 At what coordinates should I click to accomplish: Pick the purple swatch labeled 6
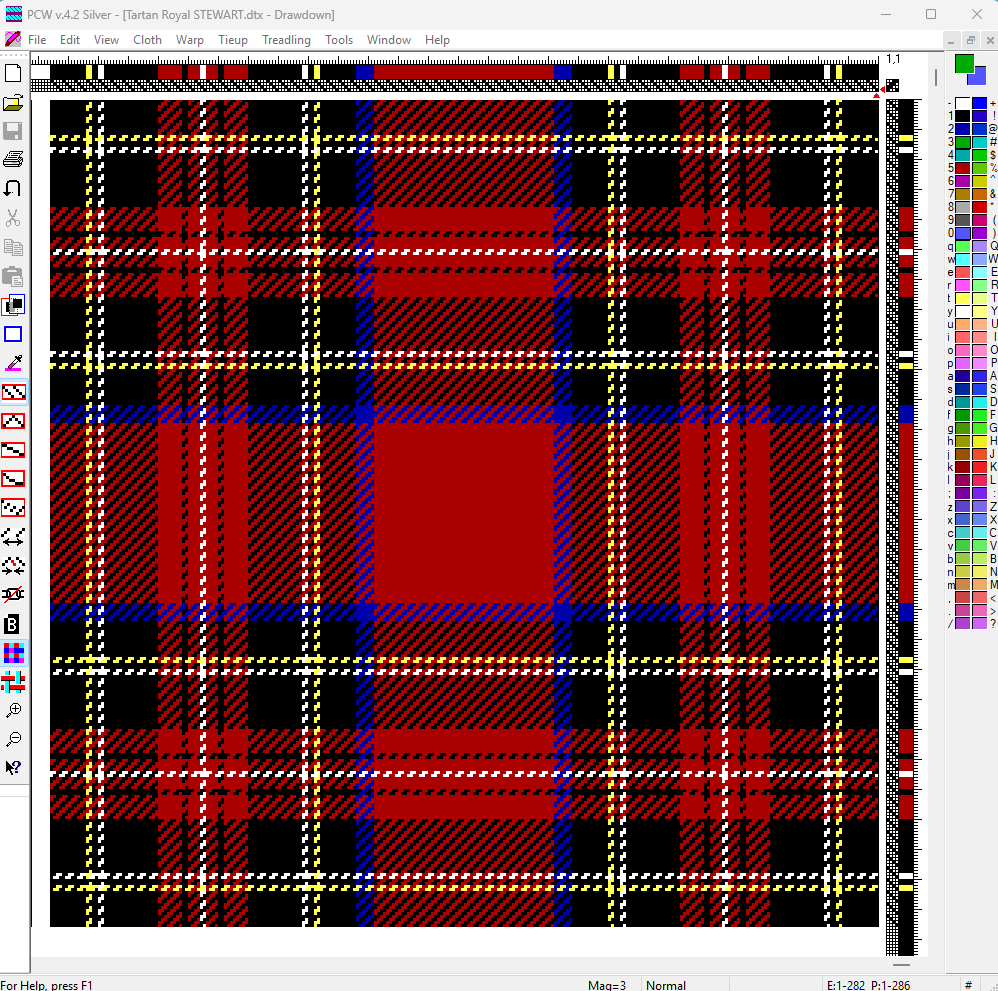[x=962, y=181]
